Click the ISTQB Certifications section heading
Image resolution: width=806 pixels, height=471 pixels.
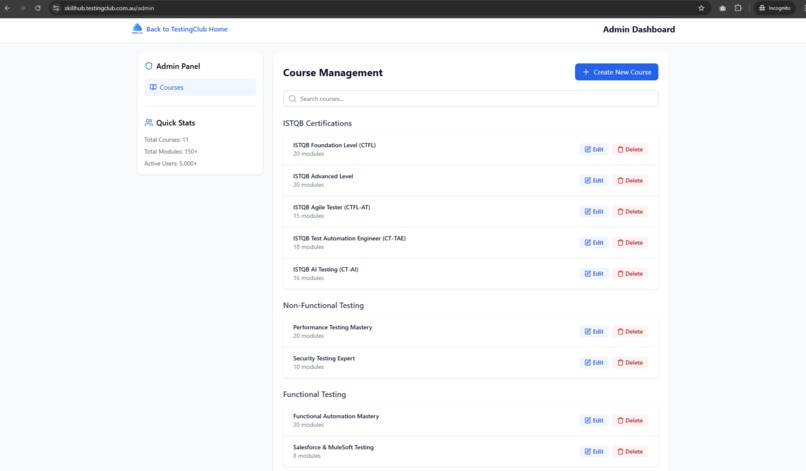[x=317, y=123]
